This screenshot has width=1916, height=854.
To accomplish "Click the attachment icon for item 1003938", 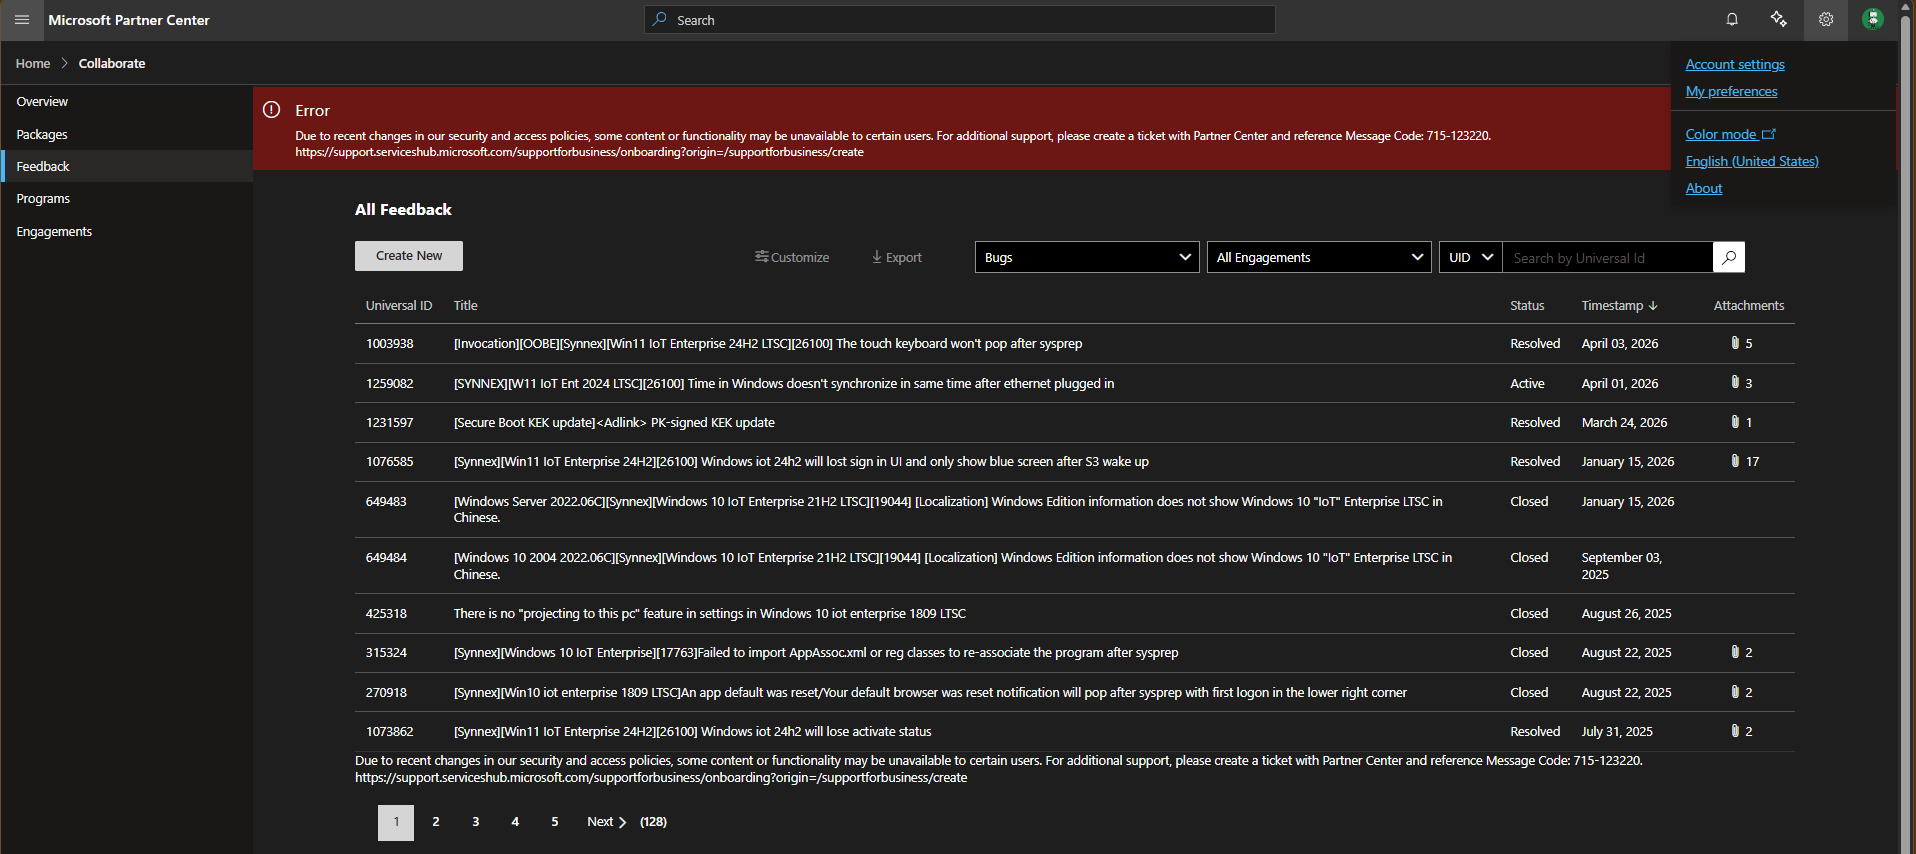I will click(x=1735, y=343).
